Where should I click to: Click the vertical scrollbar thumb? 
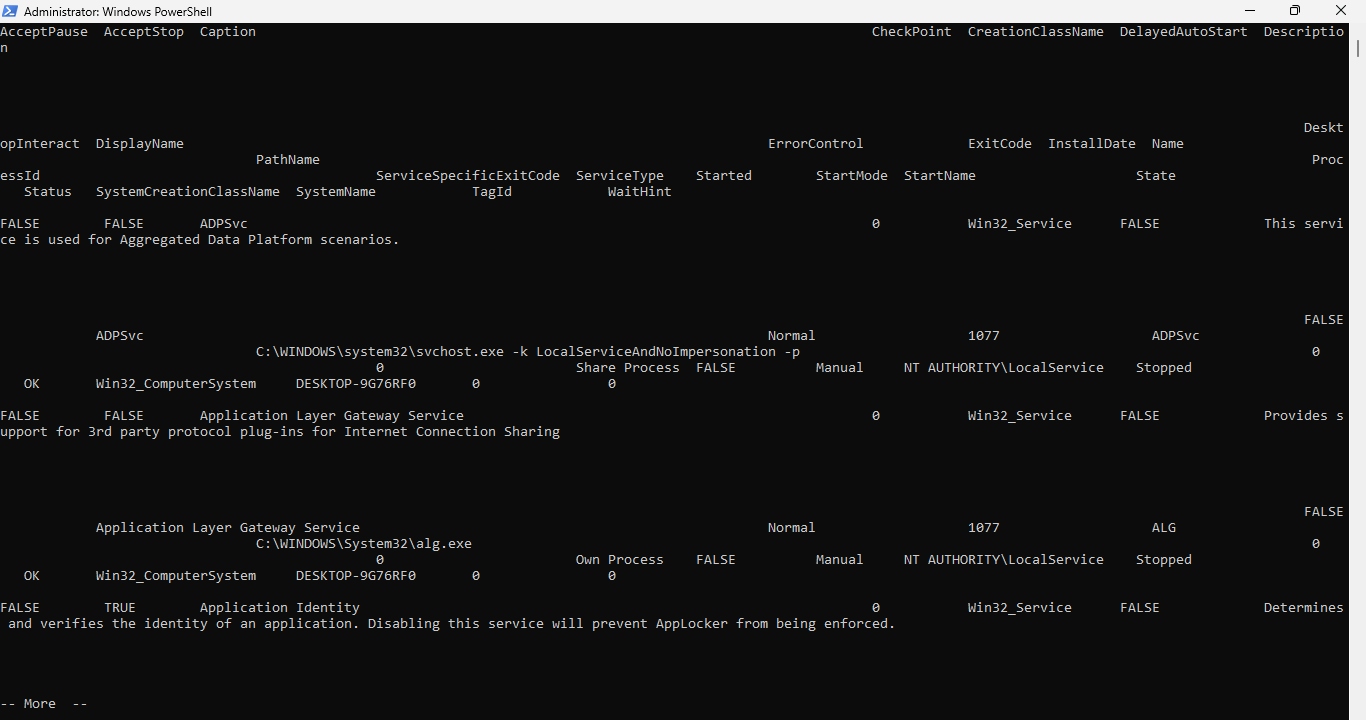pyautogui.click(x=1358, y=48)
